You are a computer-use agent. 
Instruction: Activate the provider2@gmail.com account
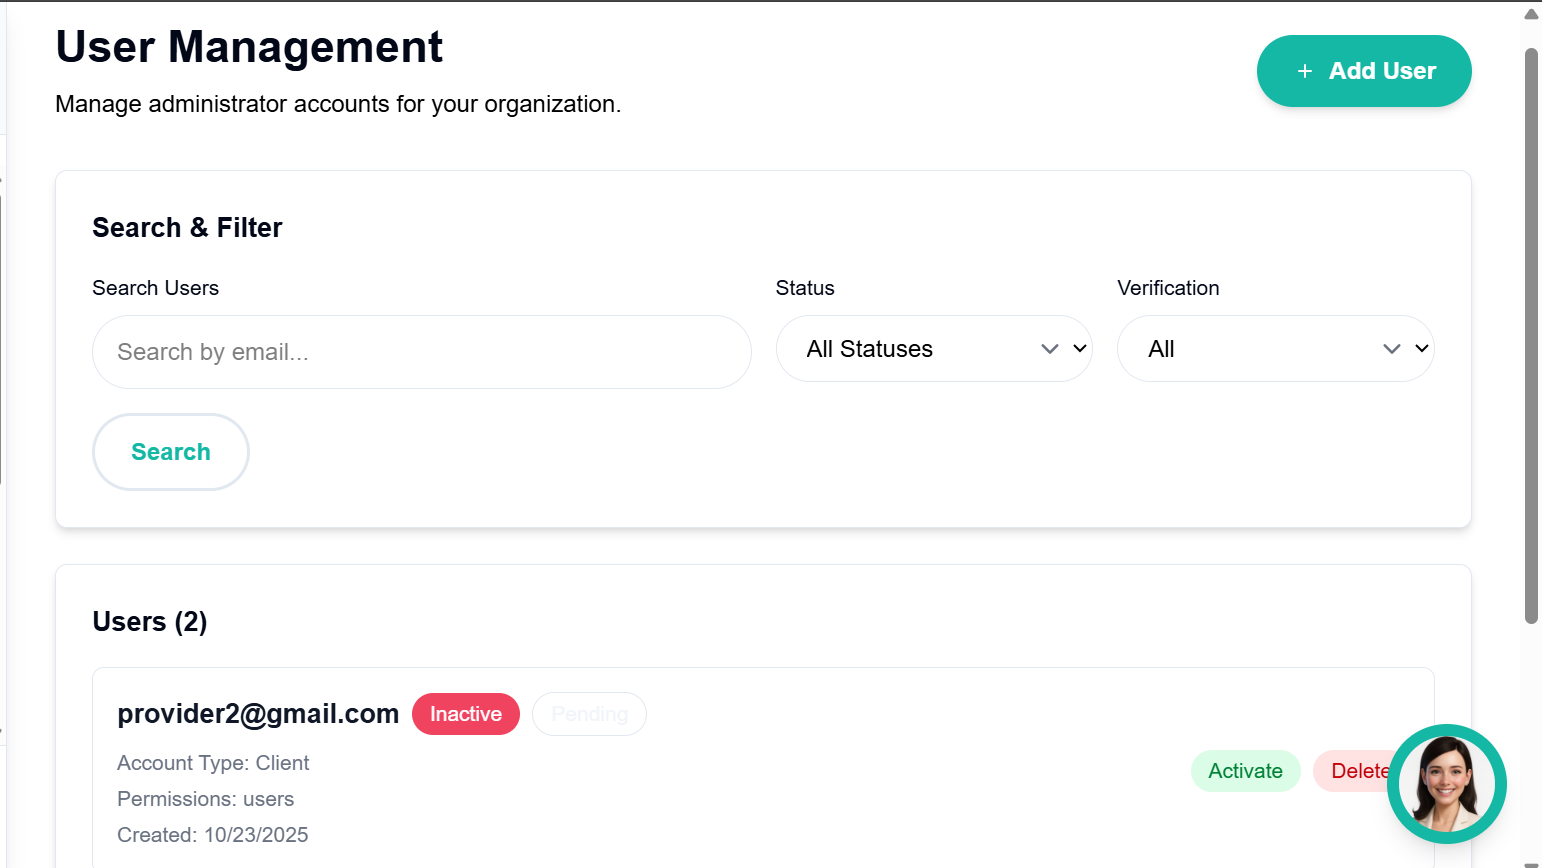(1245, 771)
